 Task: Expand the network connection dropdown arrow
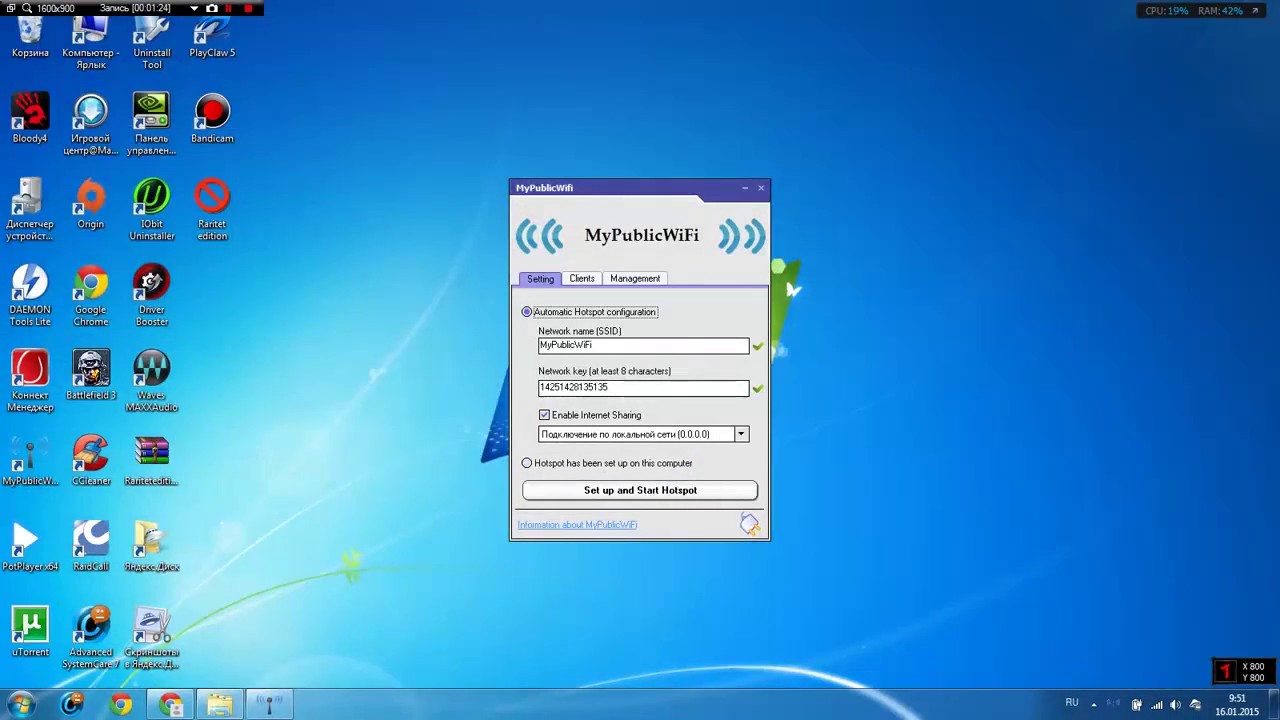(x=741, y=434)
